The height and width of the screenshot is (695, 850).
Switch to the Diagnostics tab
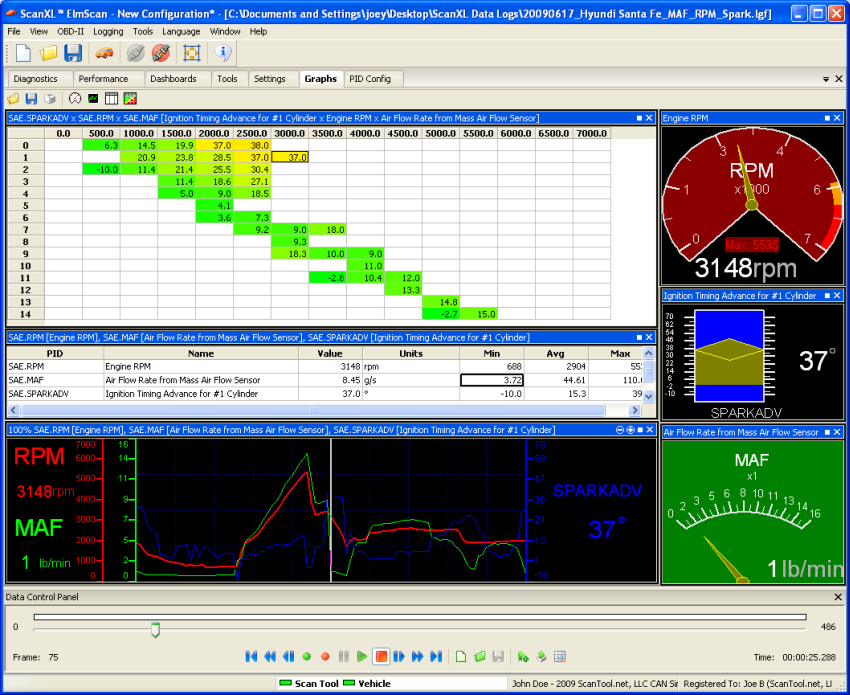click(36, 79)
